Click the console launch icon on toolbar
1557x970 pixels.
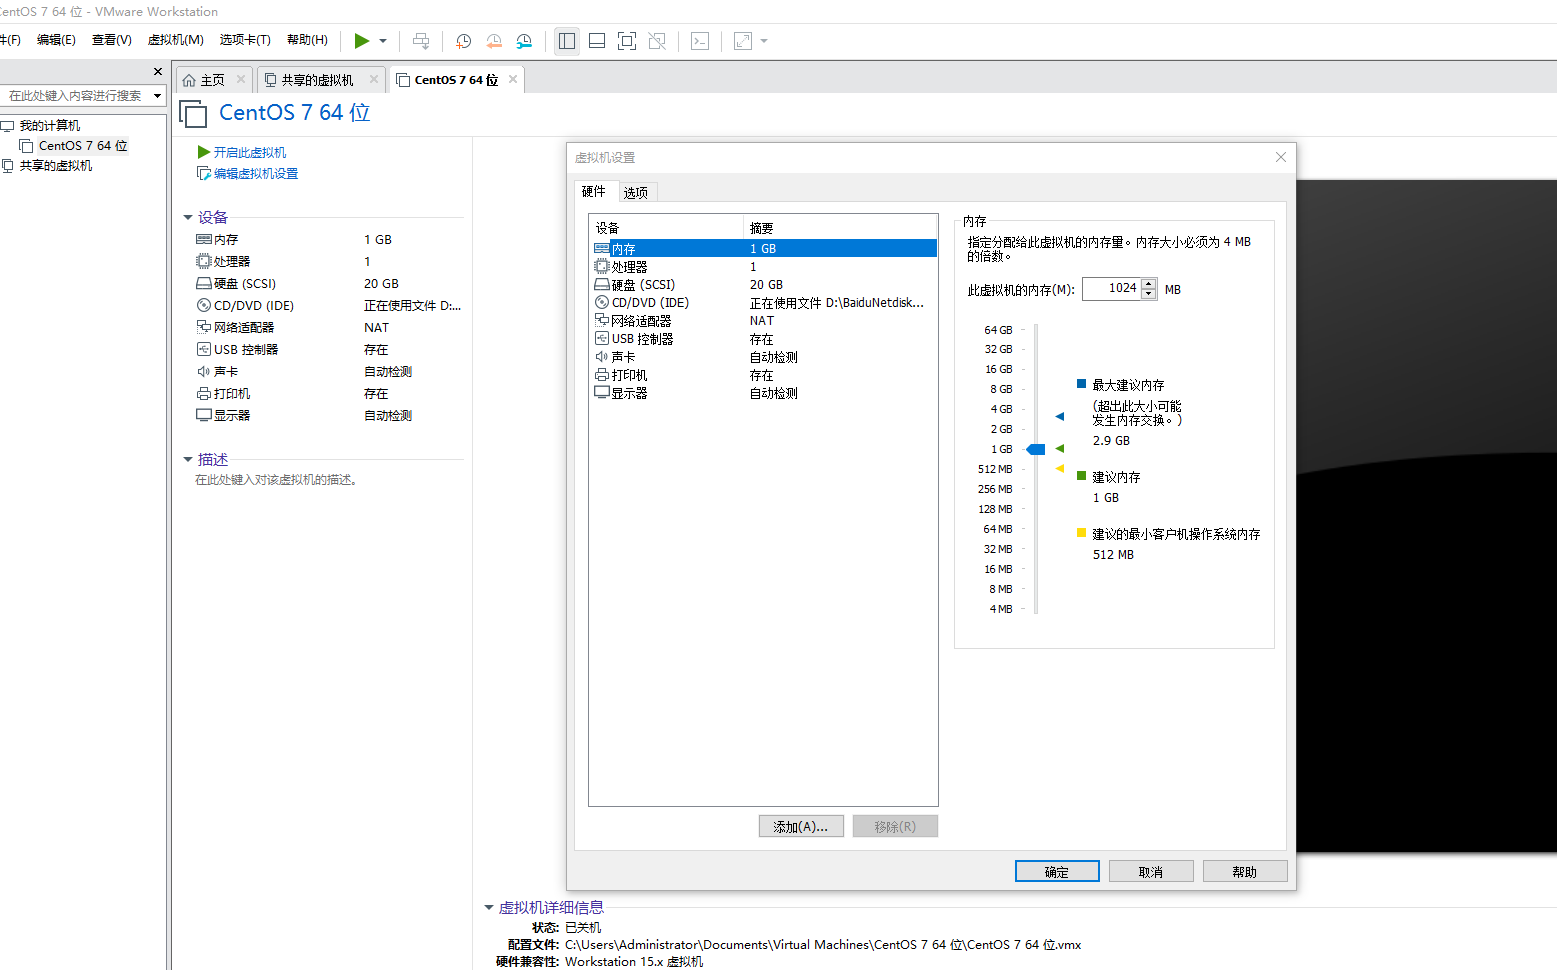tap(699, 41)
